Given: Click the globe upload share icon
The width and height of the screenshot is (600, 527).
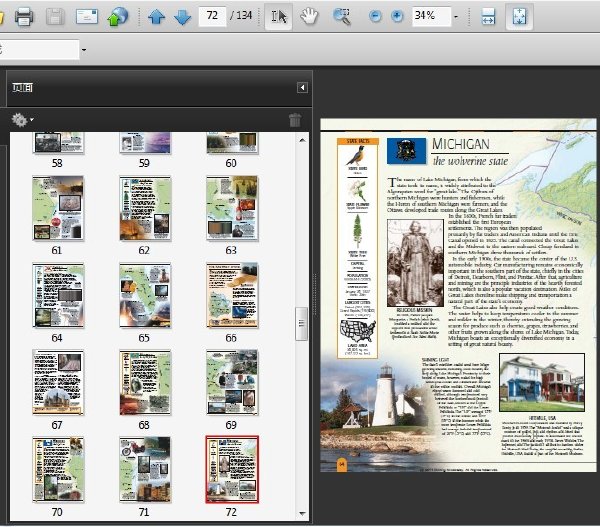Looking at the screenshot, I should coord(118,17).
